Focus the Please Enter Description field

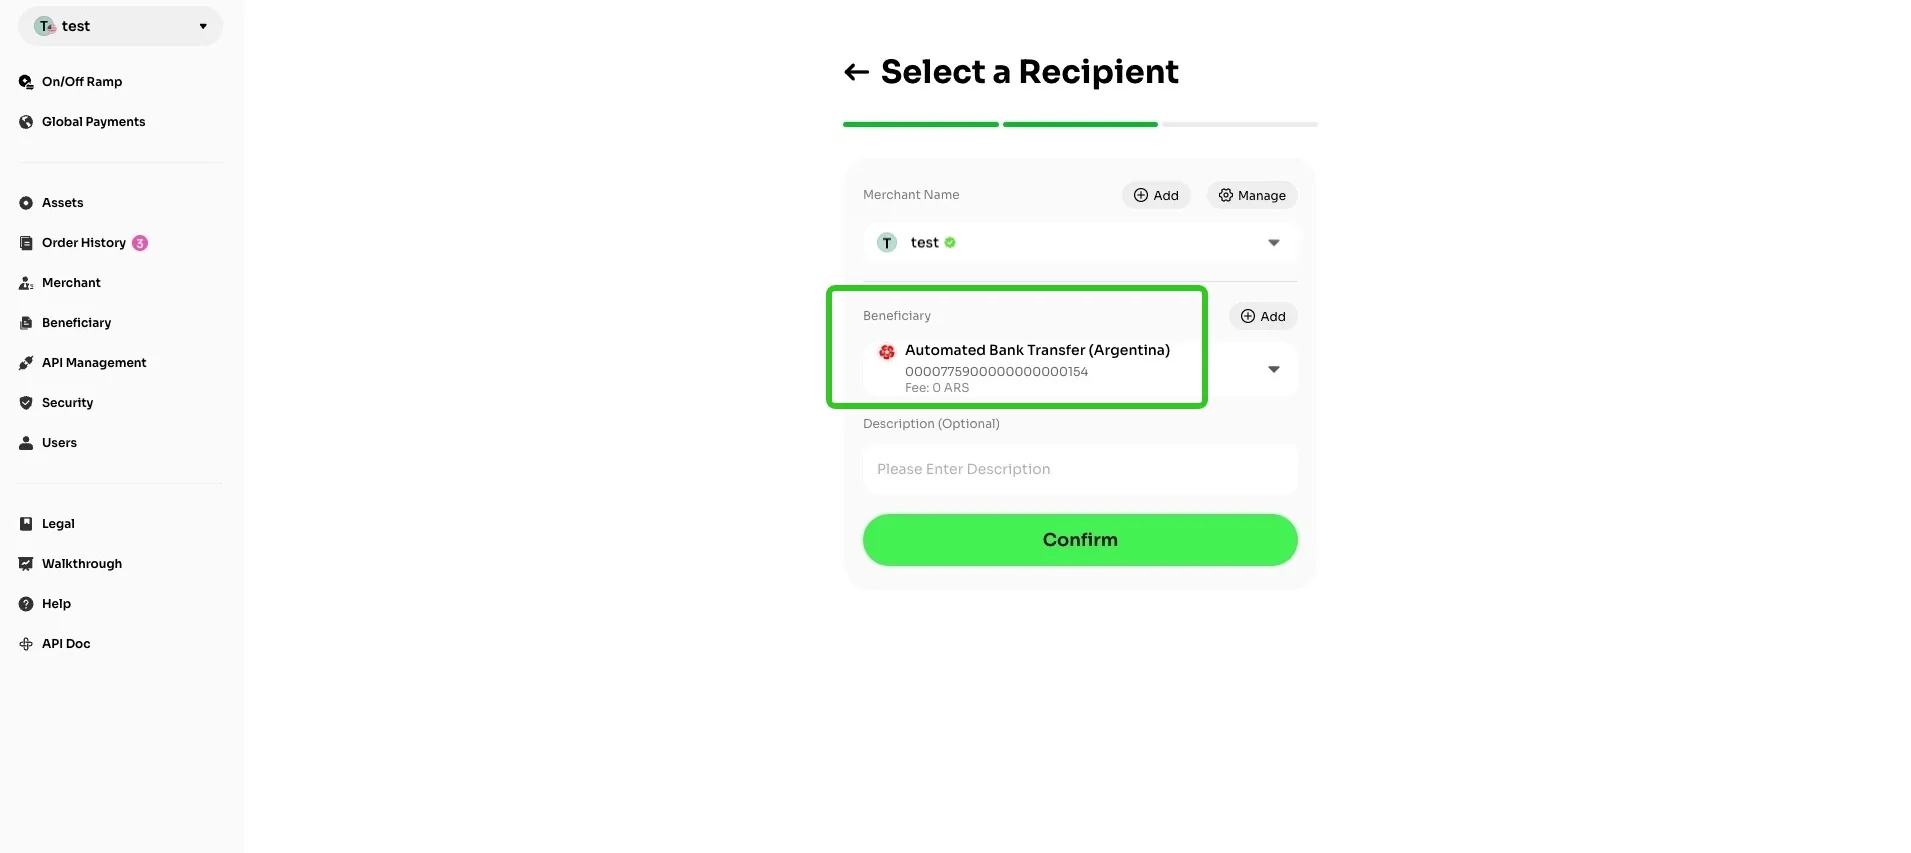click(1080, 469)
